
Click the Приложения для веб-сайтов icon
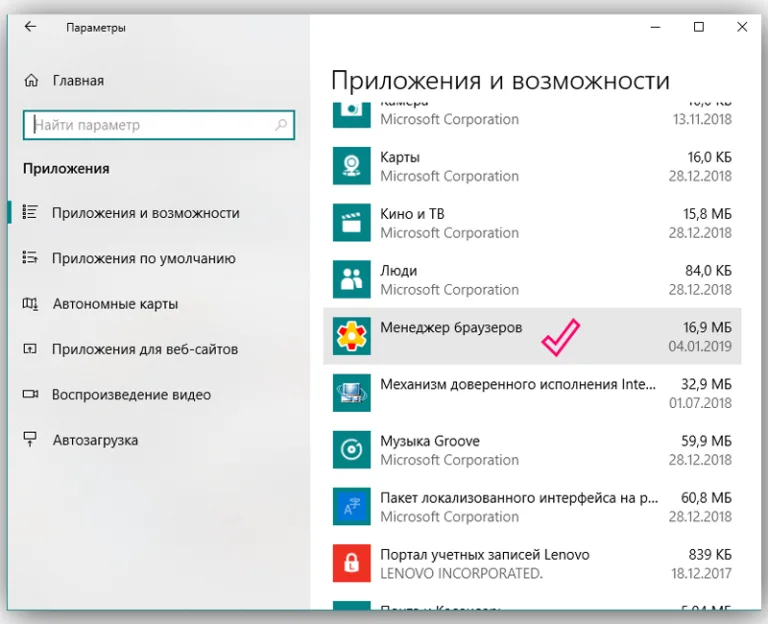(x=30, y=349)
